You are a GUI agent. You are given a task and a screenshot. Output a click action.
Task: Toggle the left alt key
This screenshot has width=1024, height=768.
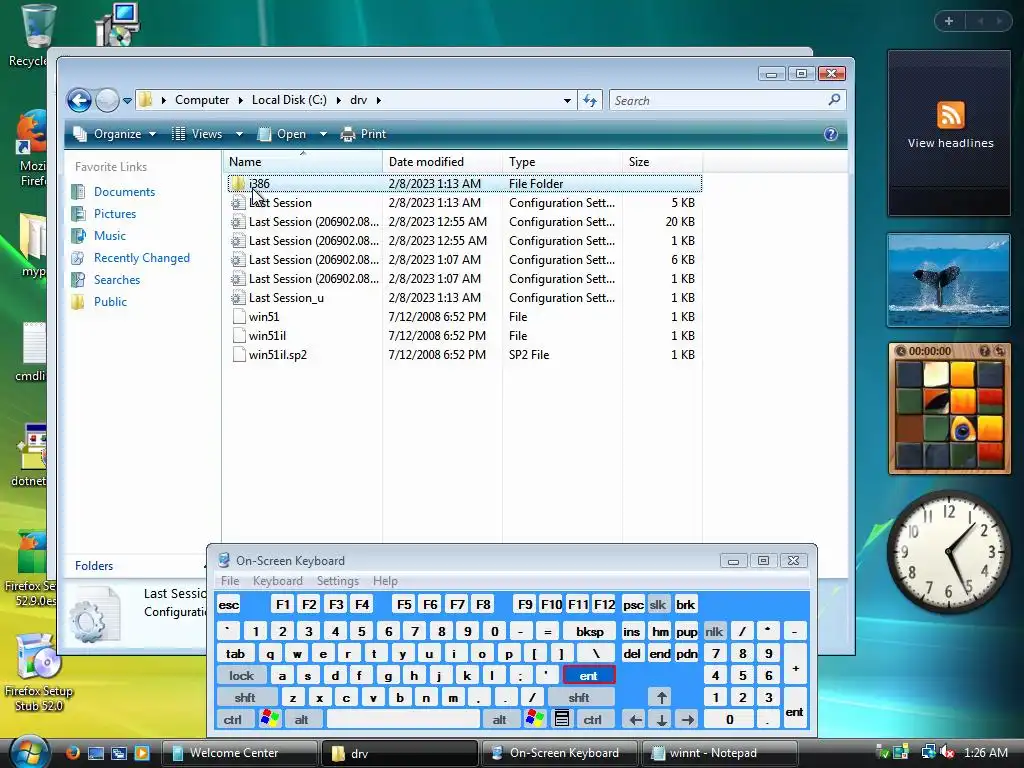[x=301, y=720]
